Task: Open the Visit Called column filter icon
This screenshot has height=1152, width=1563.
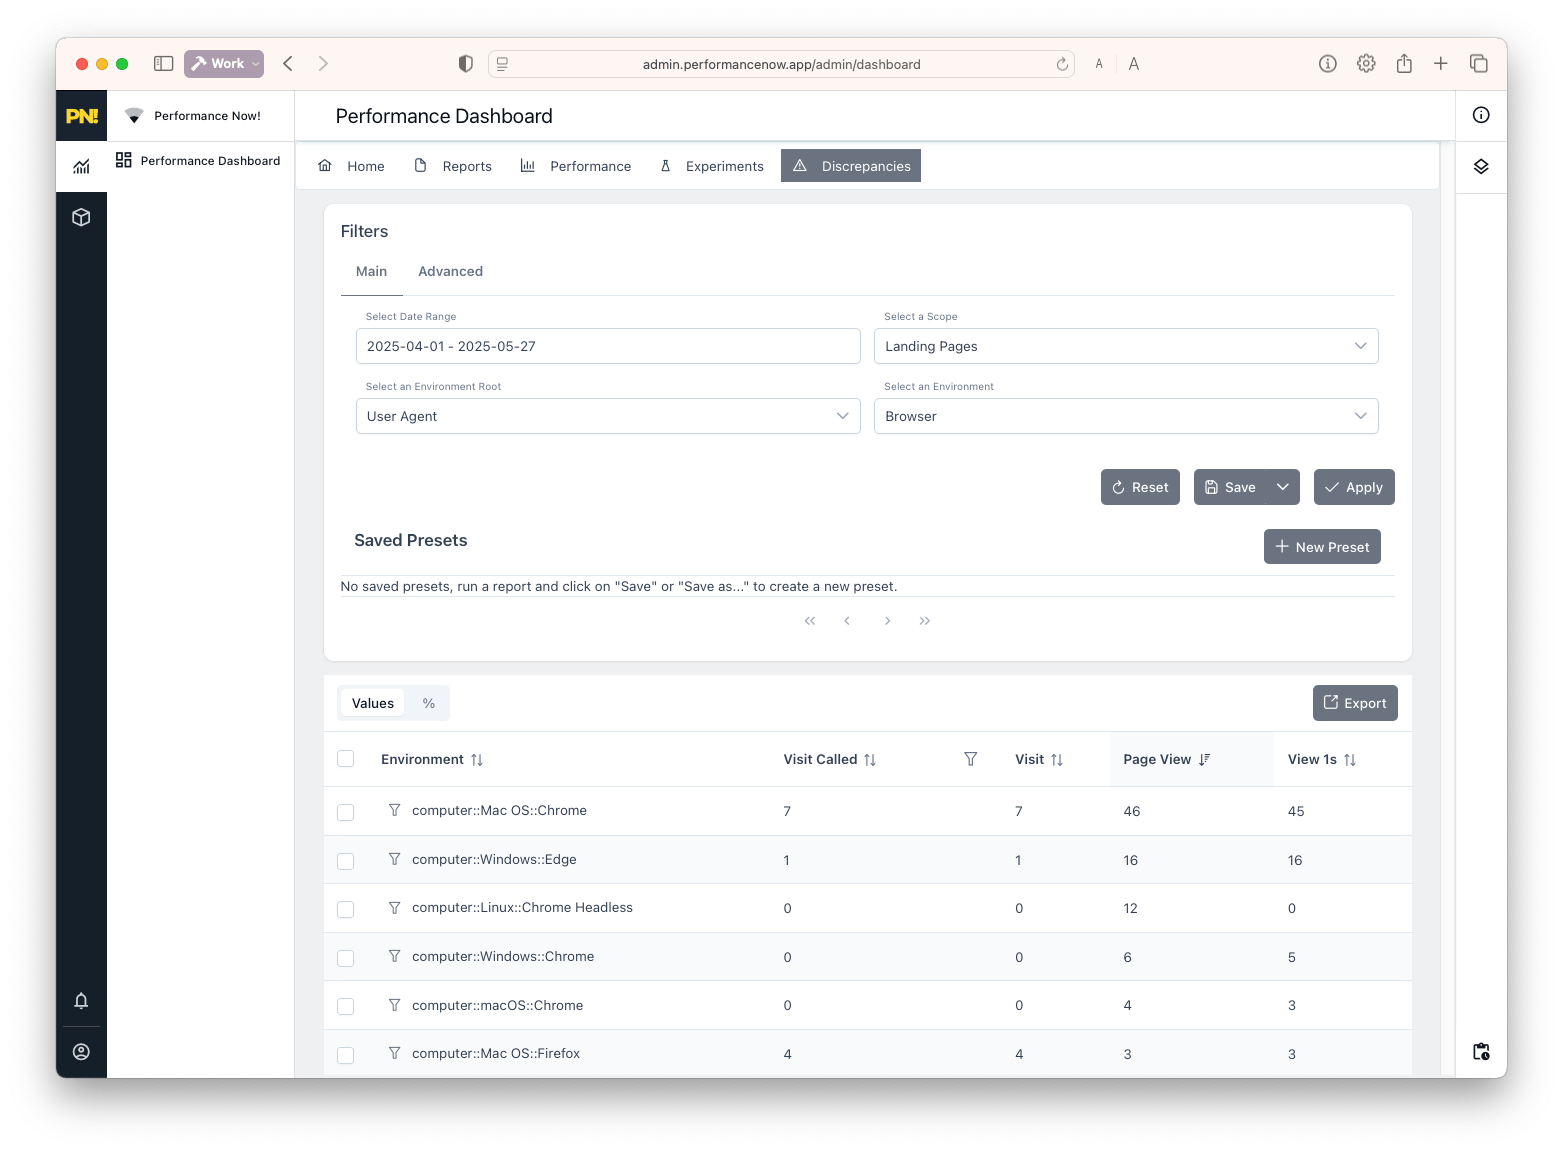Action: click(970, 759)
